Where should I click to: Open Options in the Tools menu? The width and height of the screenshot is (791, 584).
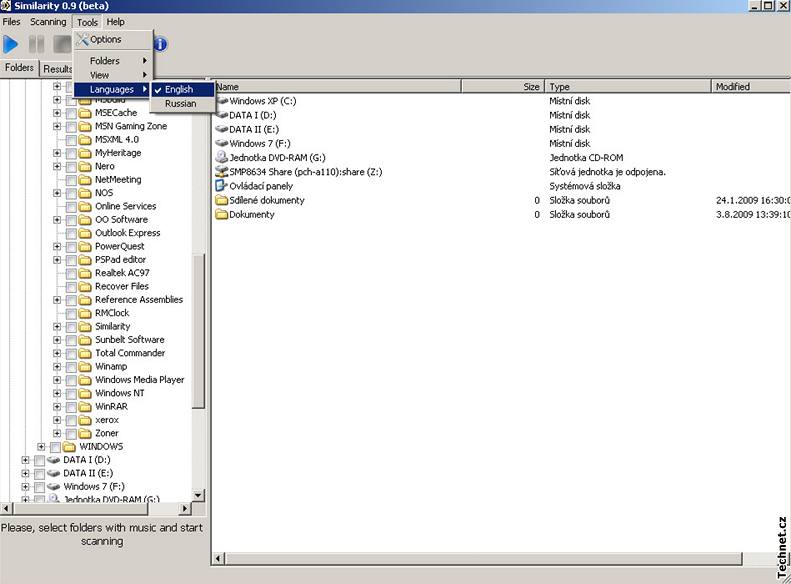(x=105, y=40)
